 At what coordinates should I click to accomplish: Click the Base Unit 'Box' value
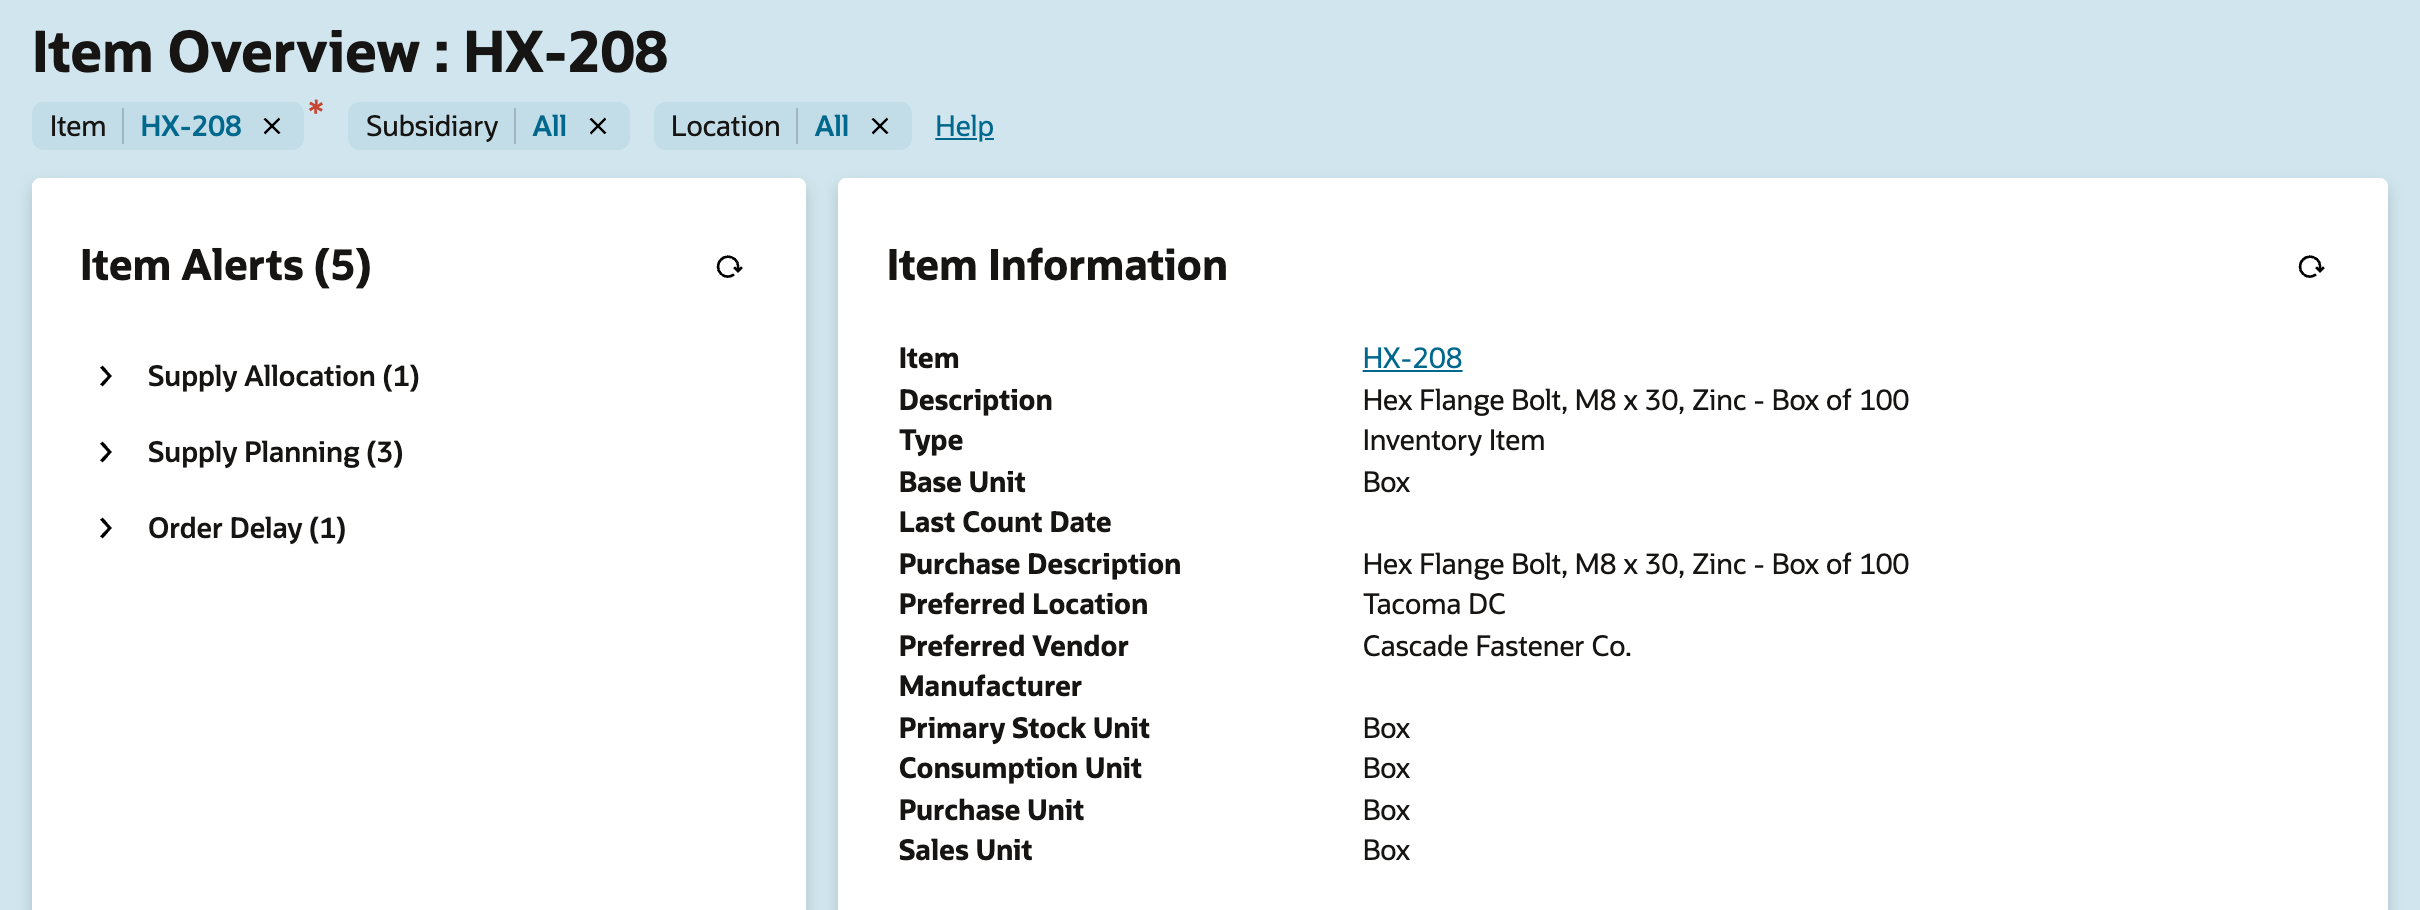tap(1386, 482)
